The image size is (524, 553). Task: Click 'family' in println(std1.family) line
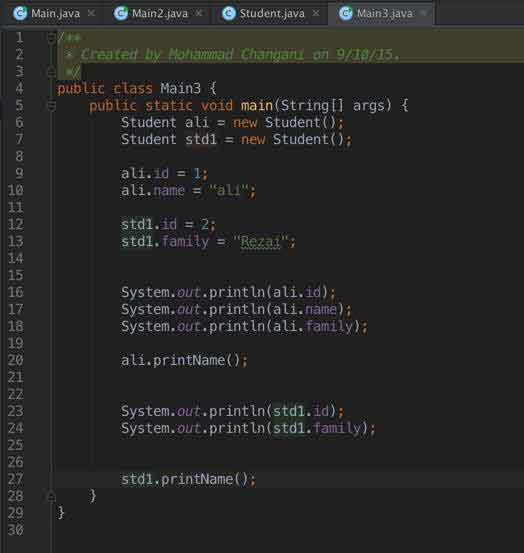point(337,429)
